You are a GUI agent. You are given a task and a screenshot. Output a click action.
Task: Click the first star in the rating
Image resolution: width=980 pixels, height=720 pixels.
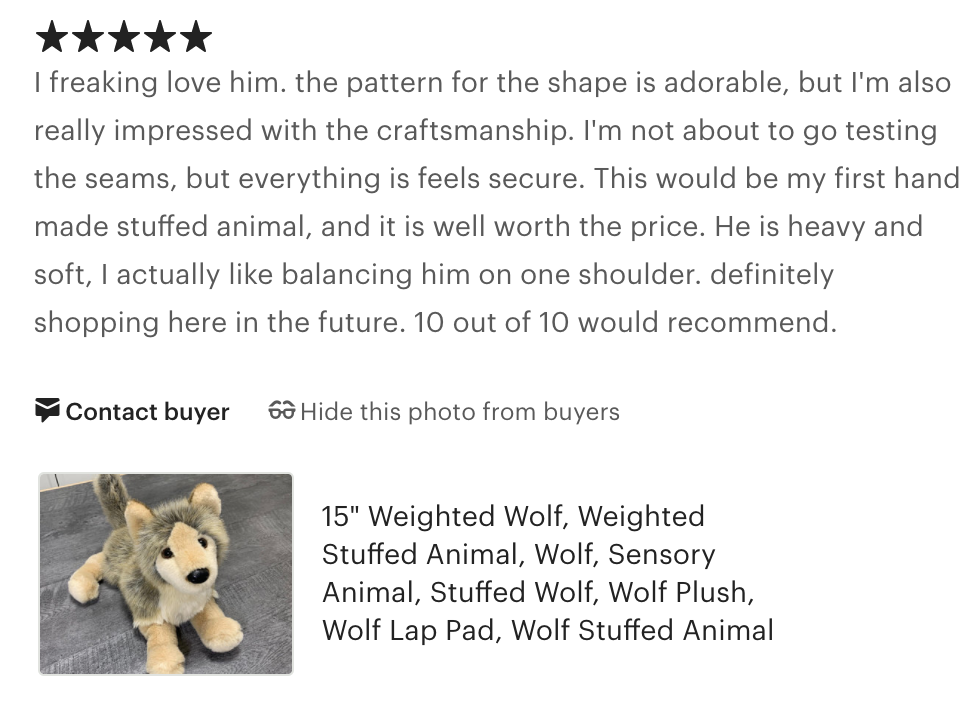pos(51,38)
